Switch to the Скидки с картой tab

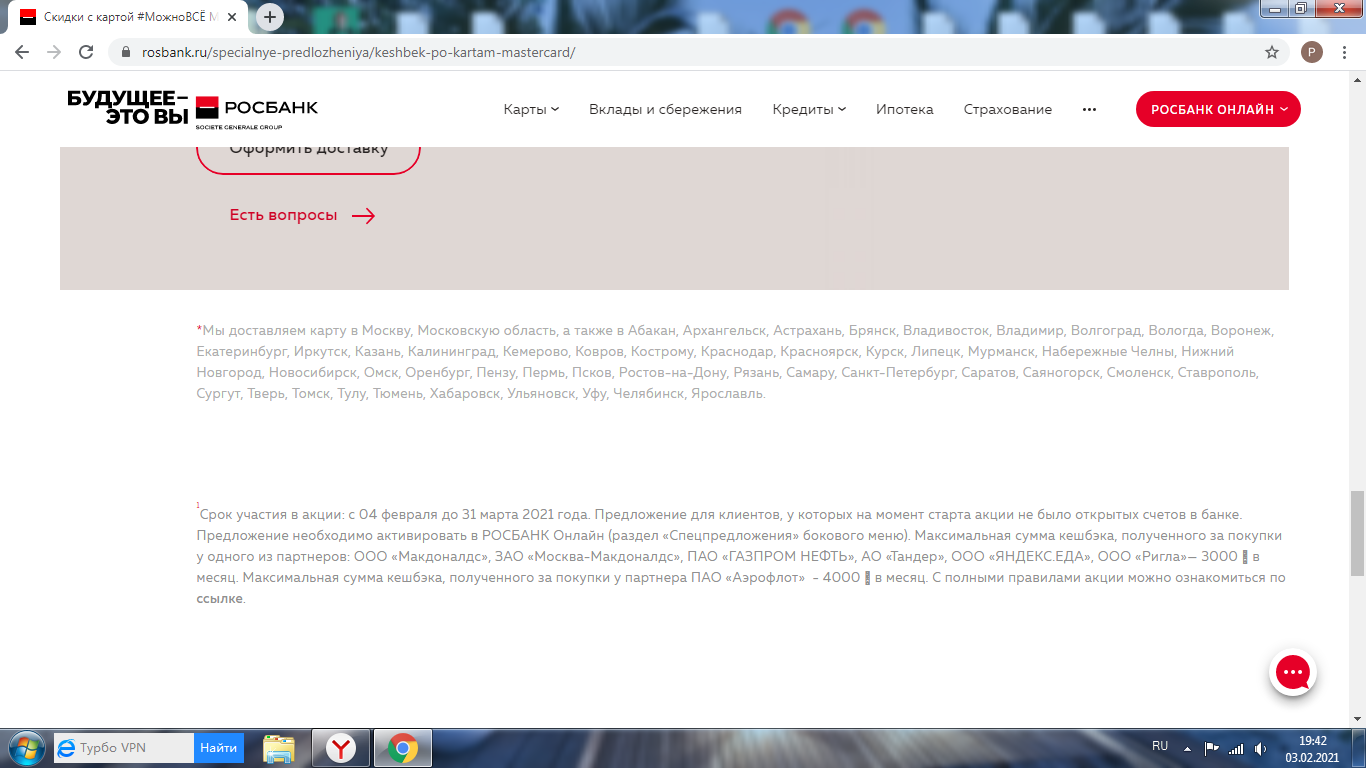[130, 17]
